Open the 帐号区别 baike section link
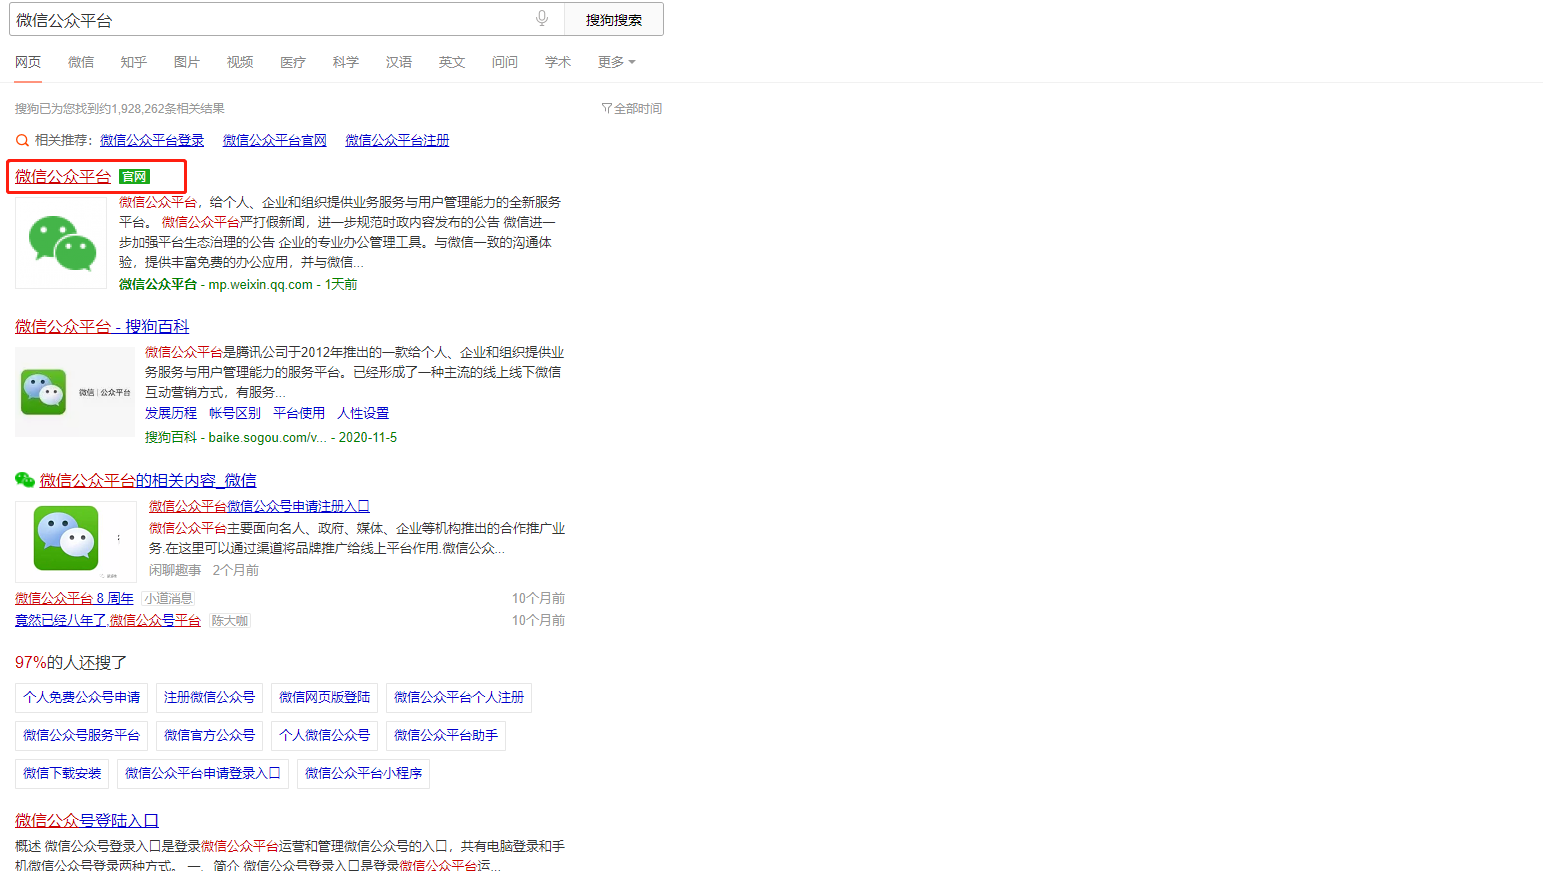This screenshot has width=1543, height=871. pos(235,413)
